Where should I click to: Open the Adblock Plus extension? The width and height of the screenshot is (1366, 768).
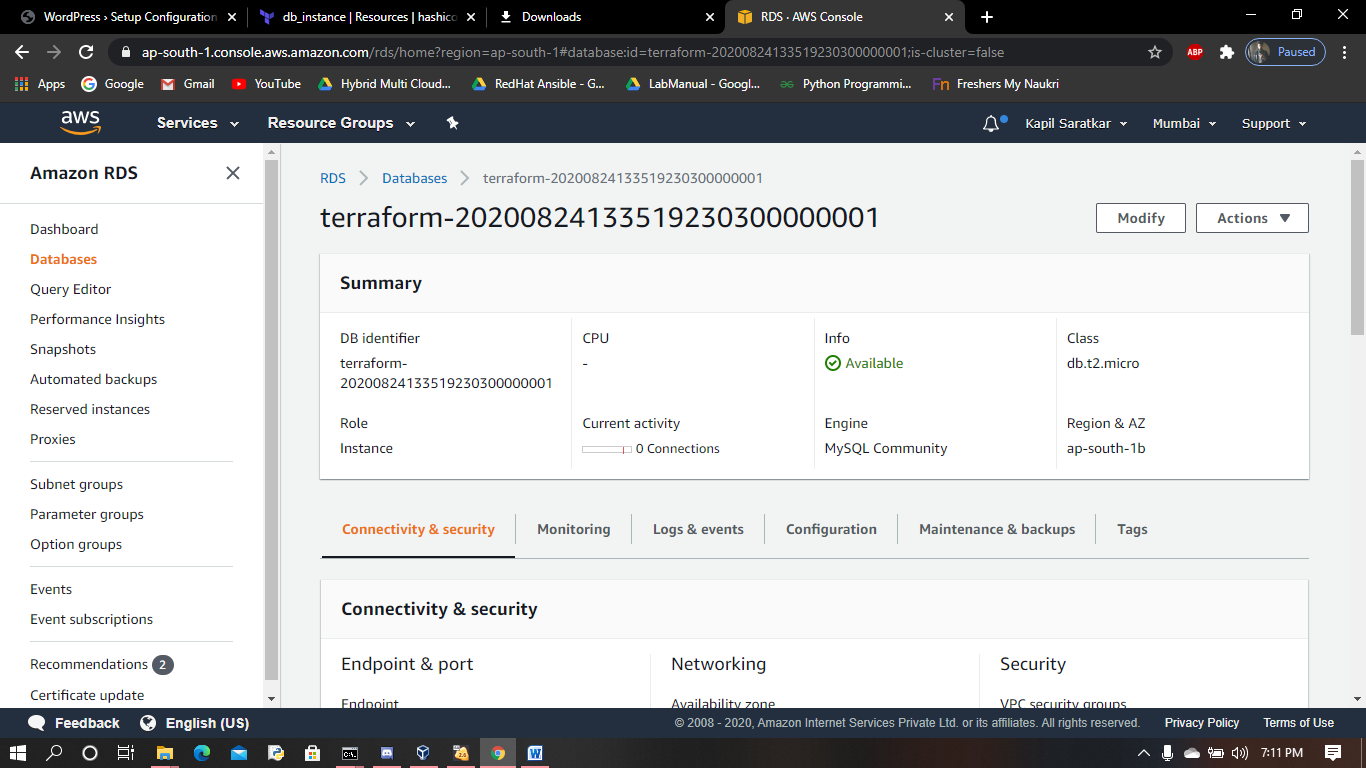click(x=1194, y=52)
